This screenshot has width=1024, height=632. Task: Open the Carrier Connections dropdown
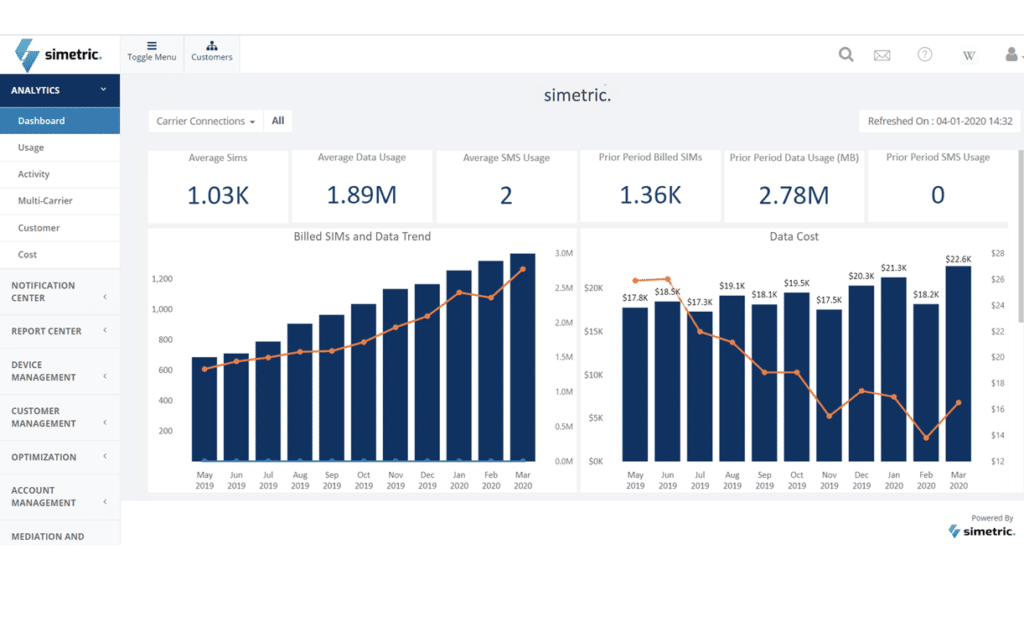click(206, 121)
